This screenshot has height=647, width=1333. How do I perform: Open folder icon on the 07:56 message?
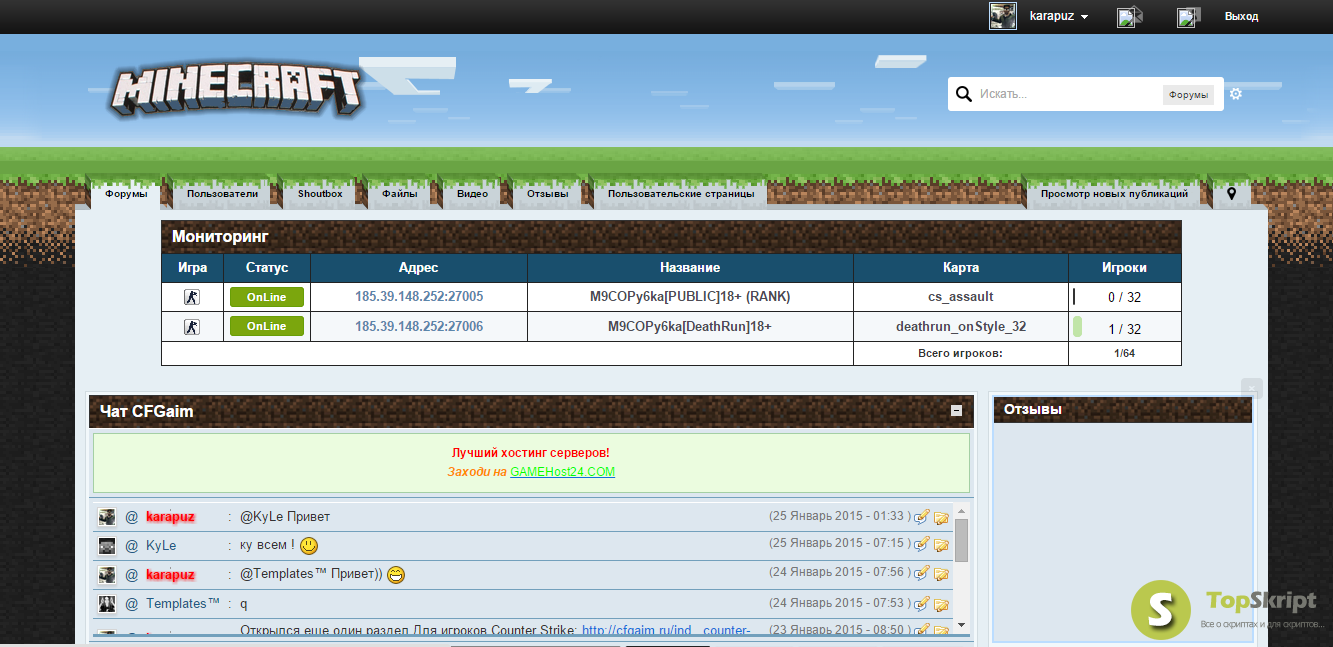coord(941,574)
